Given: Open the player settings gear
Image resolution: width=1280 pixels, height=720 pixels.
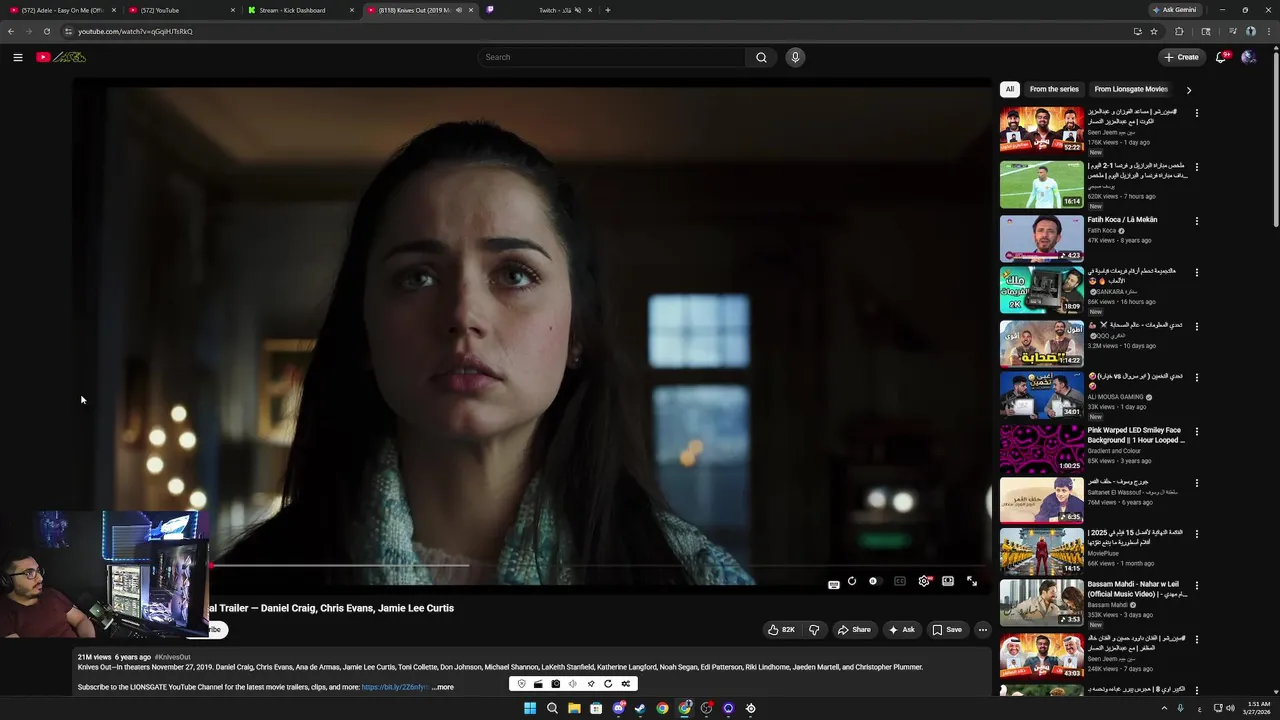Looking at the screenshot, I should [924, 581].
